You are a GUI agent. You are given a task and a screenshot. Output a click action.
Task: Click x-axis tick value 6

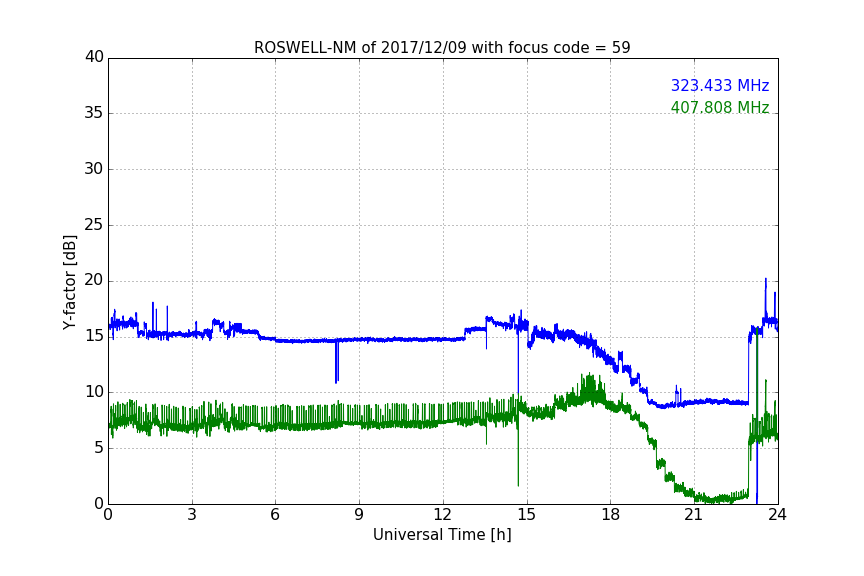276,515
